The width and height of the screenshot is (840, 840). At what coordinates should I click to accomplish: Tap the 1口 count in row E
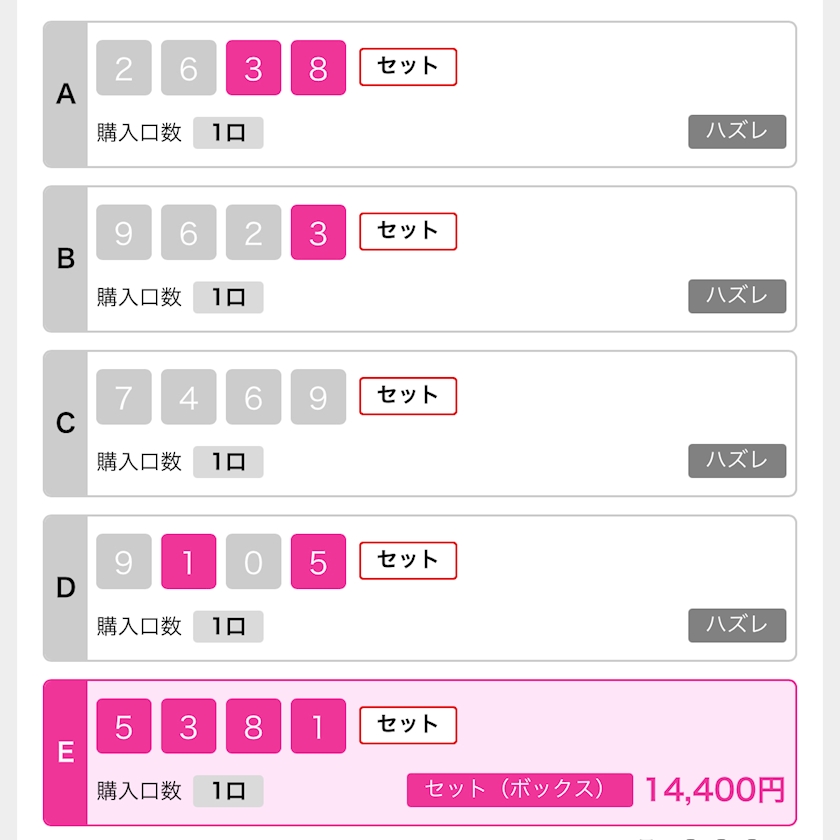[x=228, y=791]
